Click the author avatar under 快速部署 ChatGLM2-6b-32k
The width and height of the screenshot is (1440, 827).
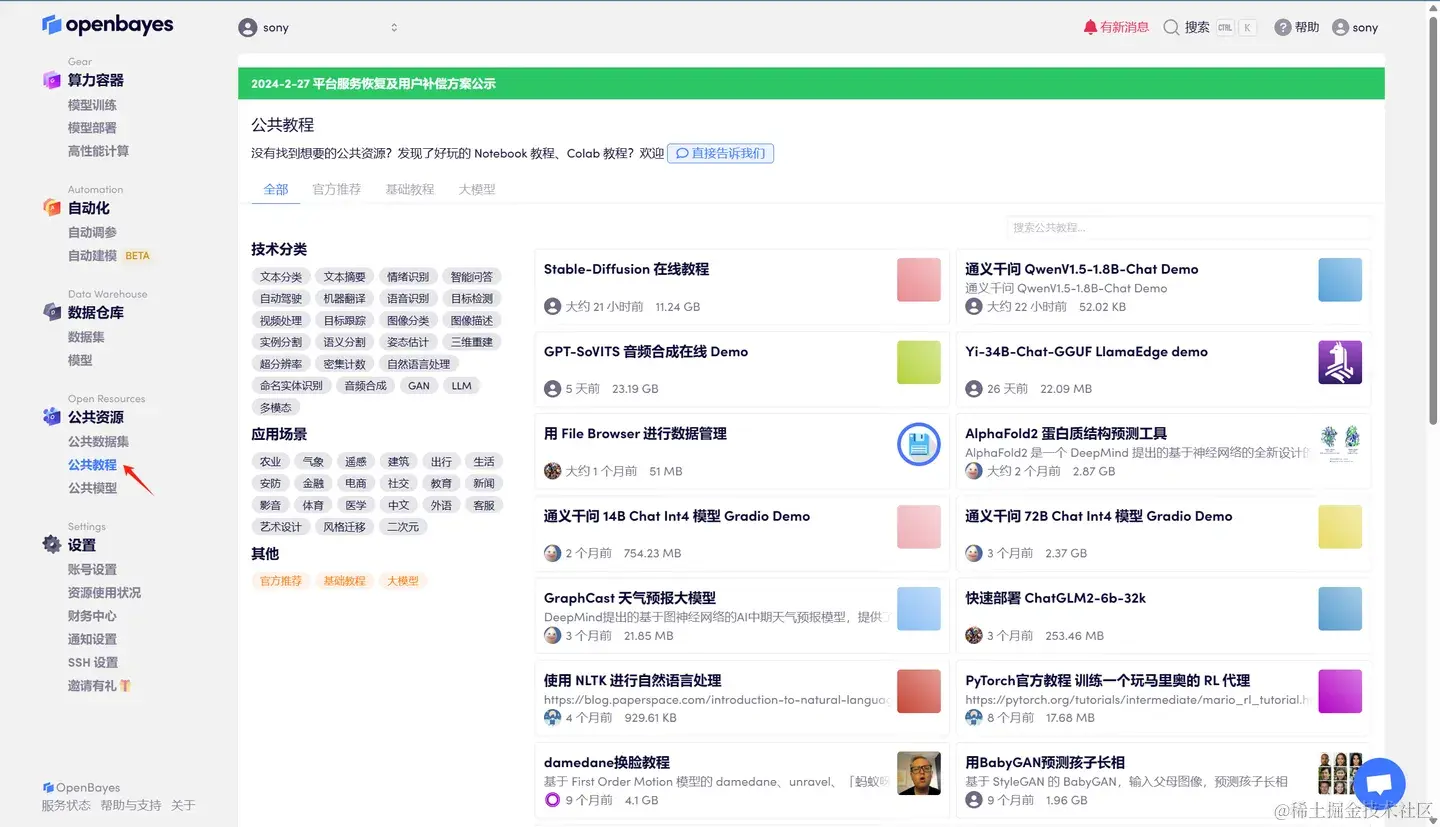973,636
